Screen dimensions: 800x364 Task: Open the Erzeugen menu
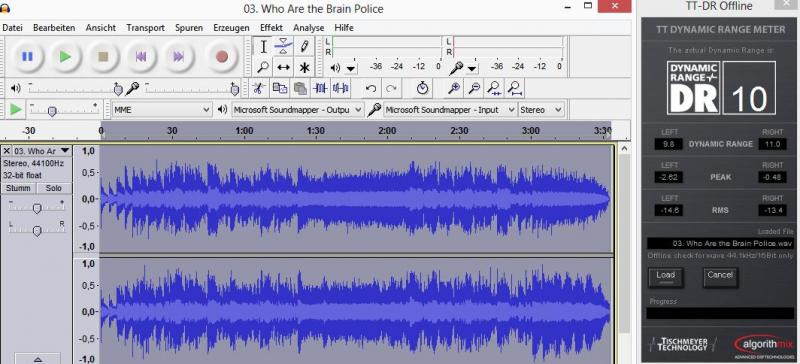(231, 28)
